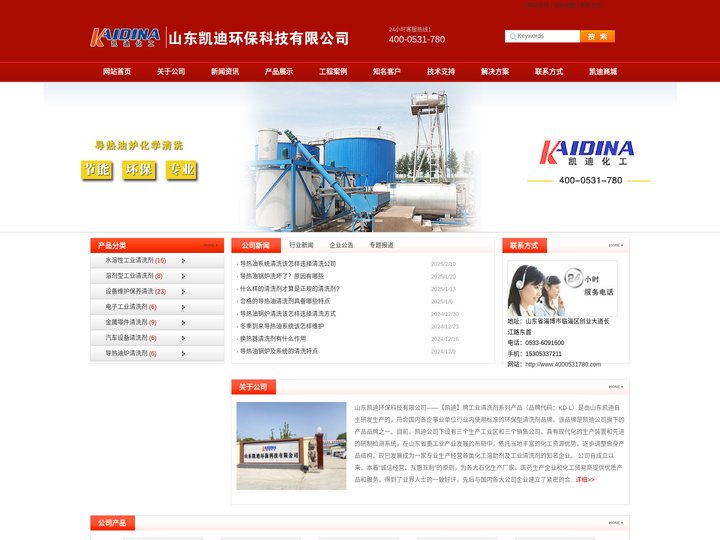The height and width of the screenshot is (540, 720).
Task: Open news 导热油锅炉洗坏了？原因有哪些
Action: [x=282, y=276]
